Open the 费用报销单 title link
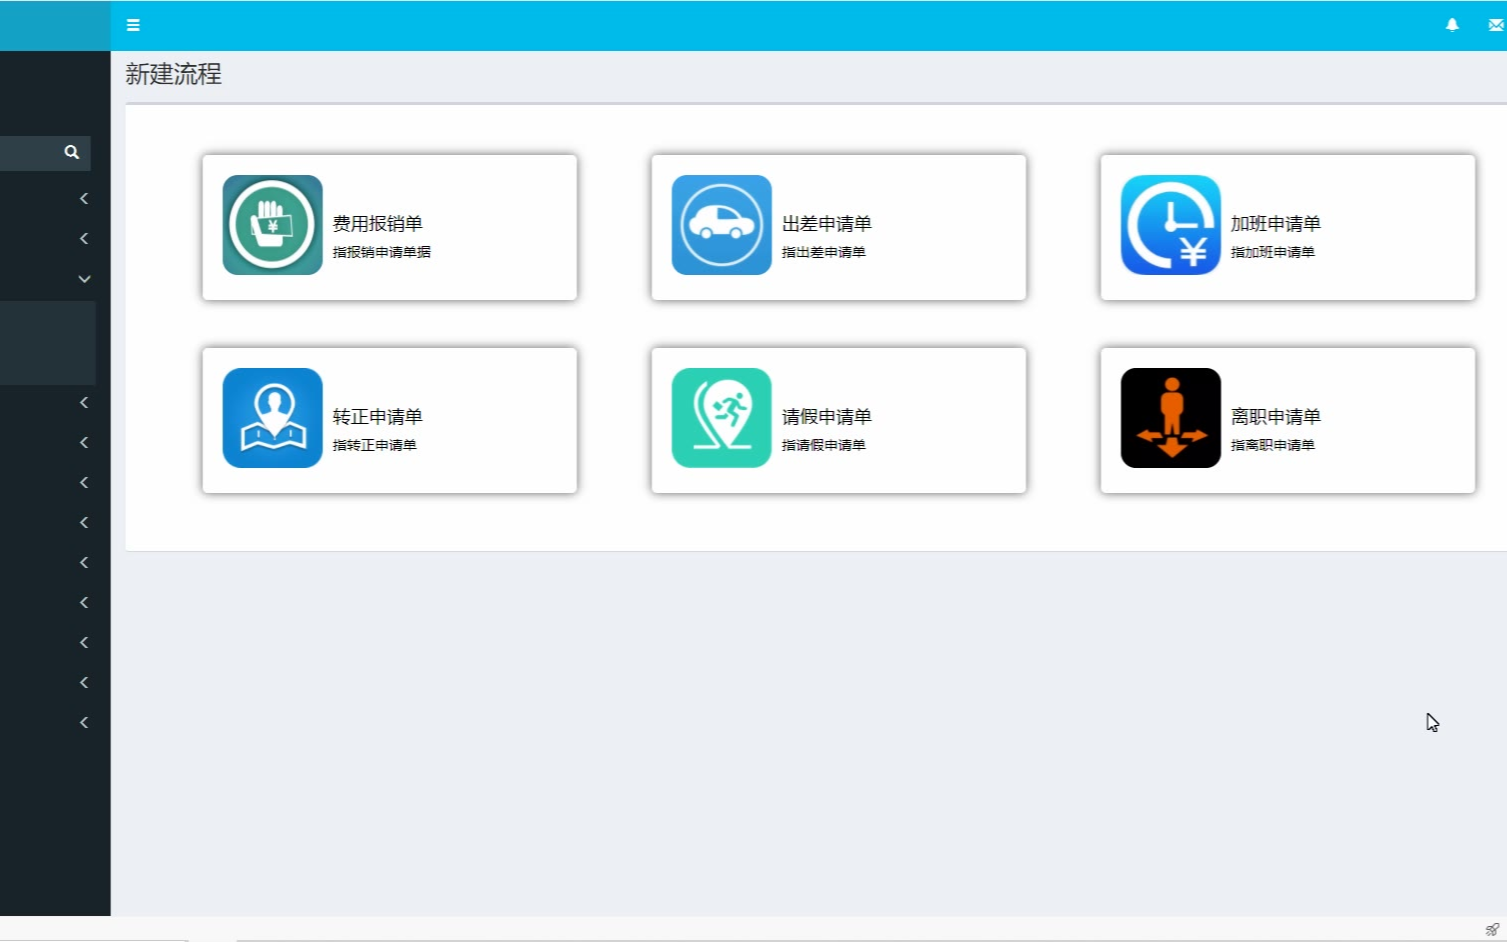This screenshot has width=1507, height=942. tap(377, 224)
